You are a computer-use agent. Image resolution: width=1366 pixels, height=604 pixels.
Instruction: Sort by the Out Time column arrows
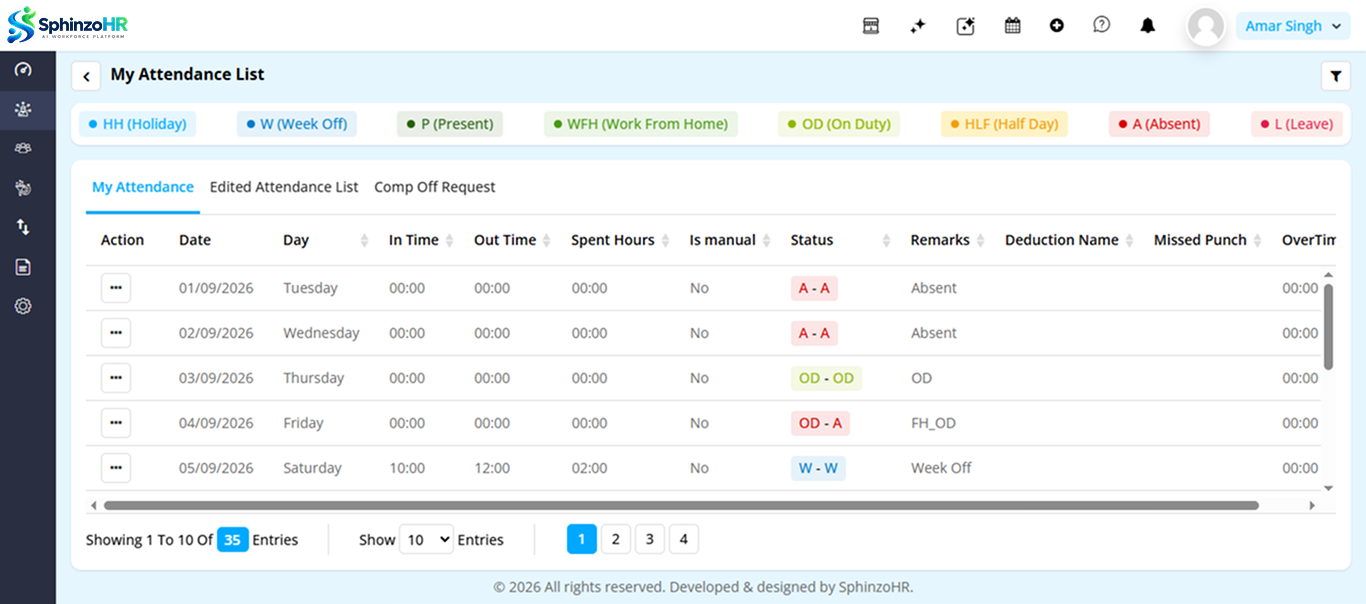[x=546, y=240]
